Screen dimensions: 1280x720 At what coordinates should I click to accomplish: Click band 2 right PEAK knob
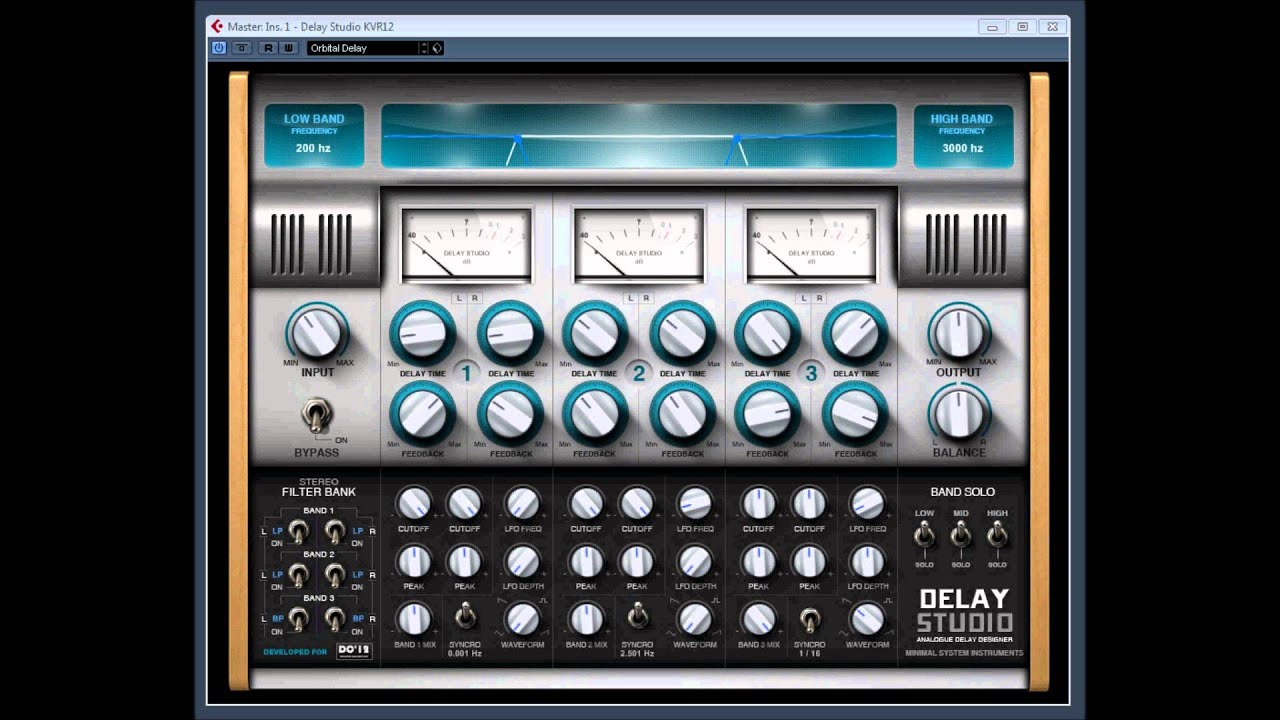click(x=637, y=561)
